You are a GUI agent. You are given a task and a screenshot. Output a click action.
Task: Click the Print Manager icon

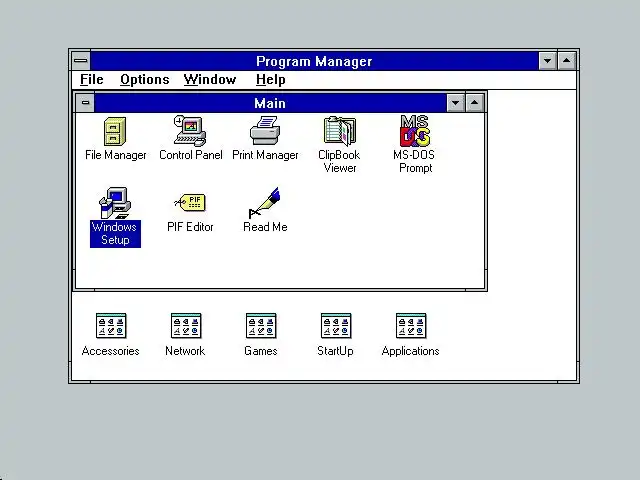[265, 131]
